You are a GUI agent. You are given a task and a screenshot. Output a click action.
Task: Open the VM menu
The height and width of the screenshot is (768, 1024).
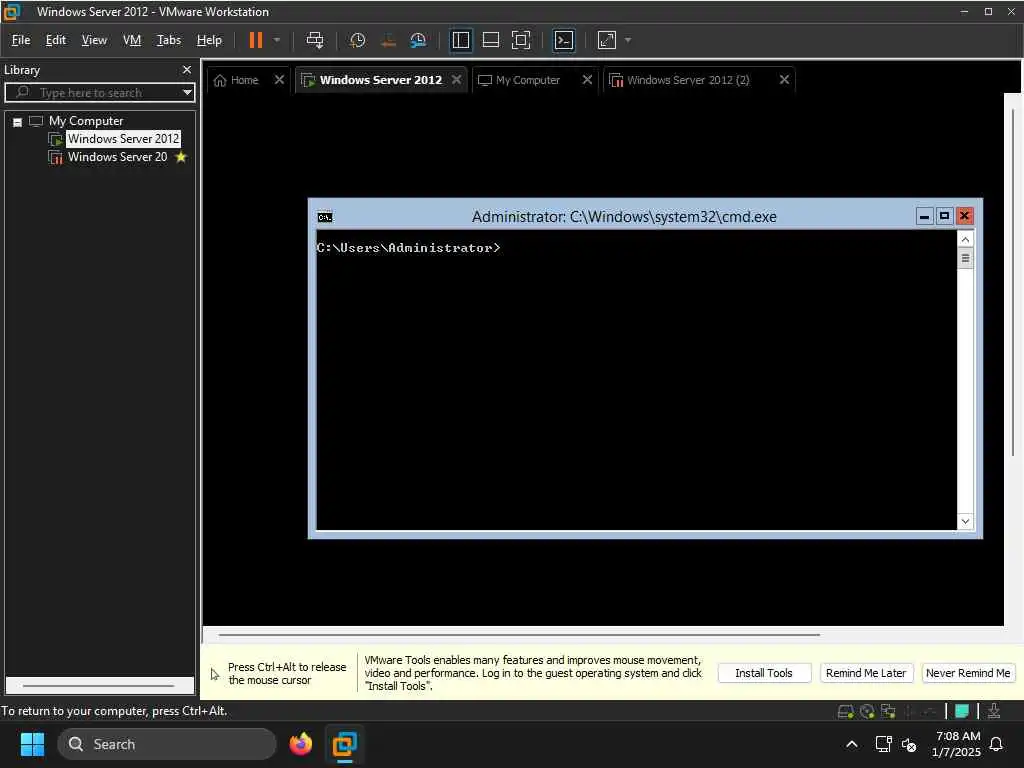tap(132, 40)
